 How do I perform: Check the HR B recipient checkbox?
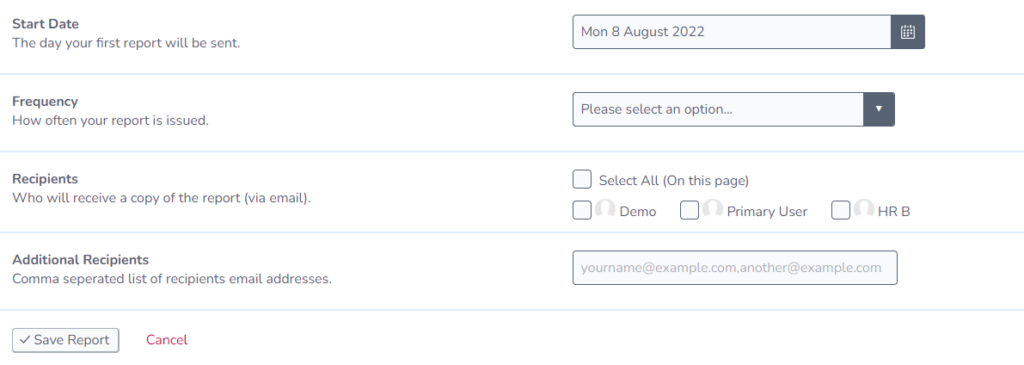click(840, 210)
